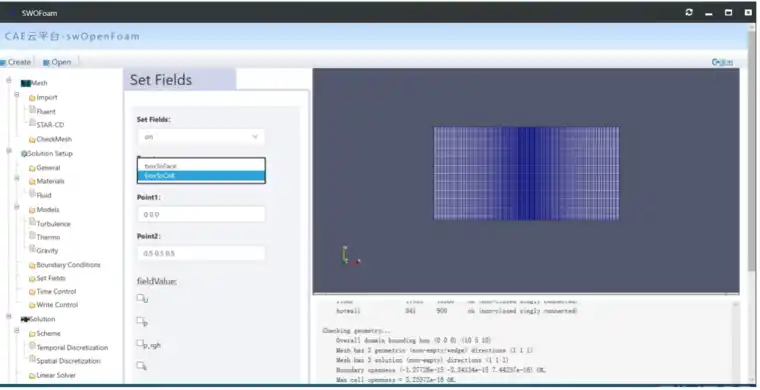Click the Open toolbar icon
The image size is (760, 390).
46,62
